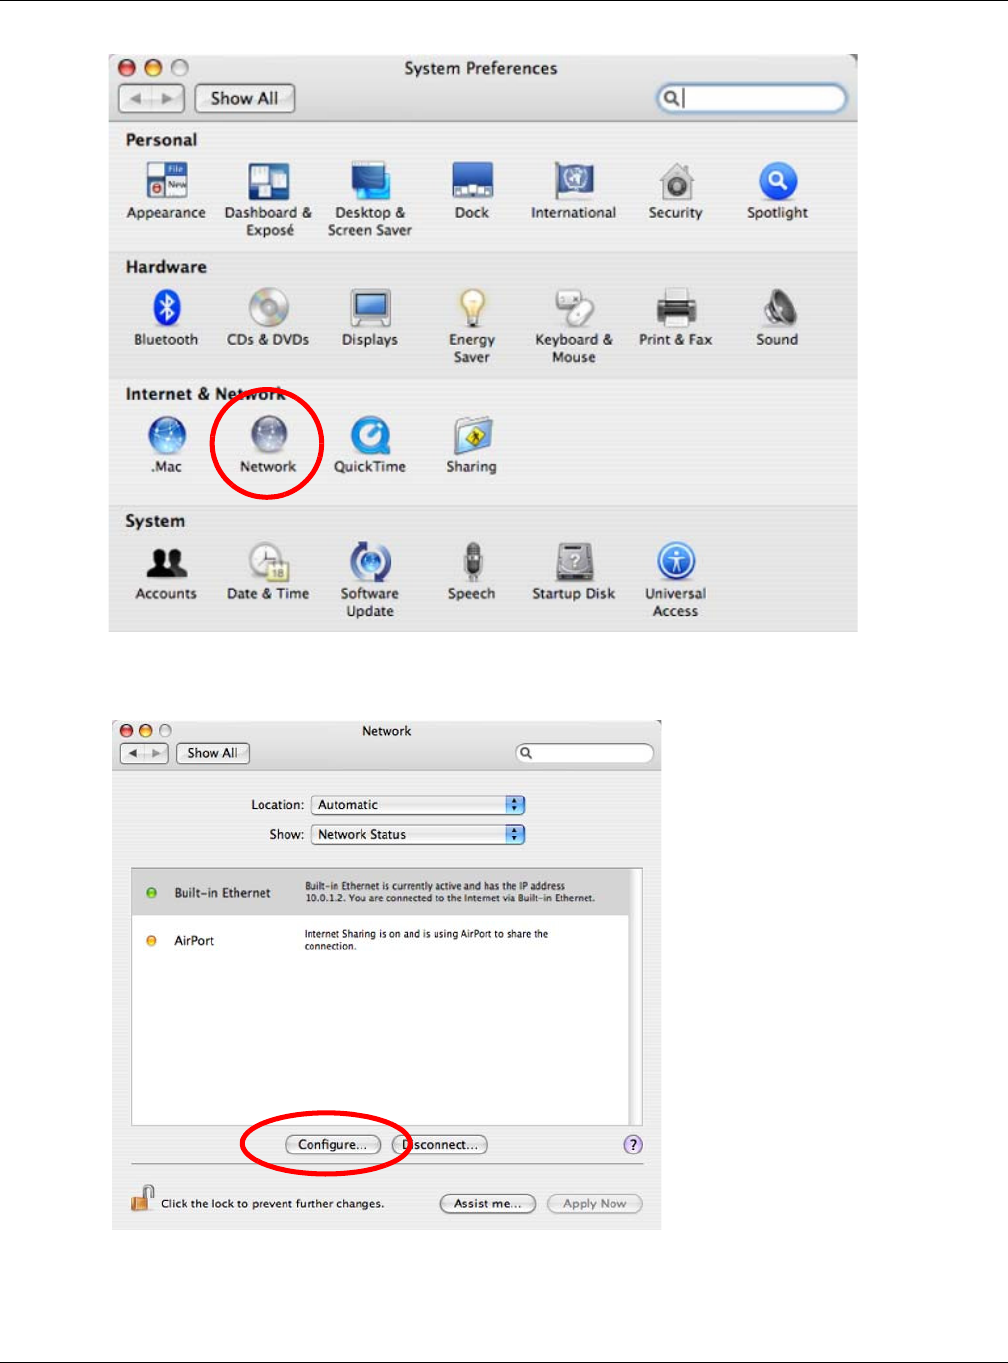Image resolution: width=1008 pixels, height=1363 pixels.
Task: Open the Dock preference pane
Action: [x=472, y=191]
